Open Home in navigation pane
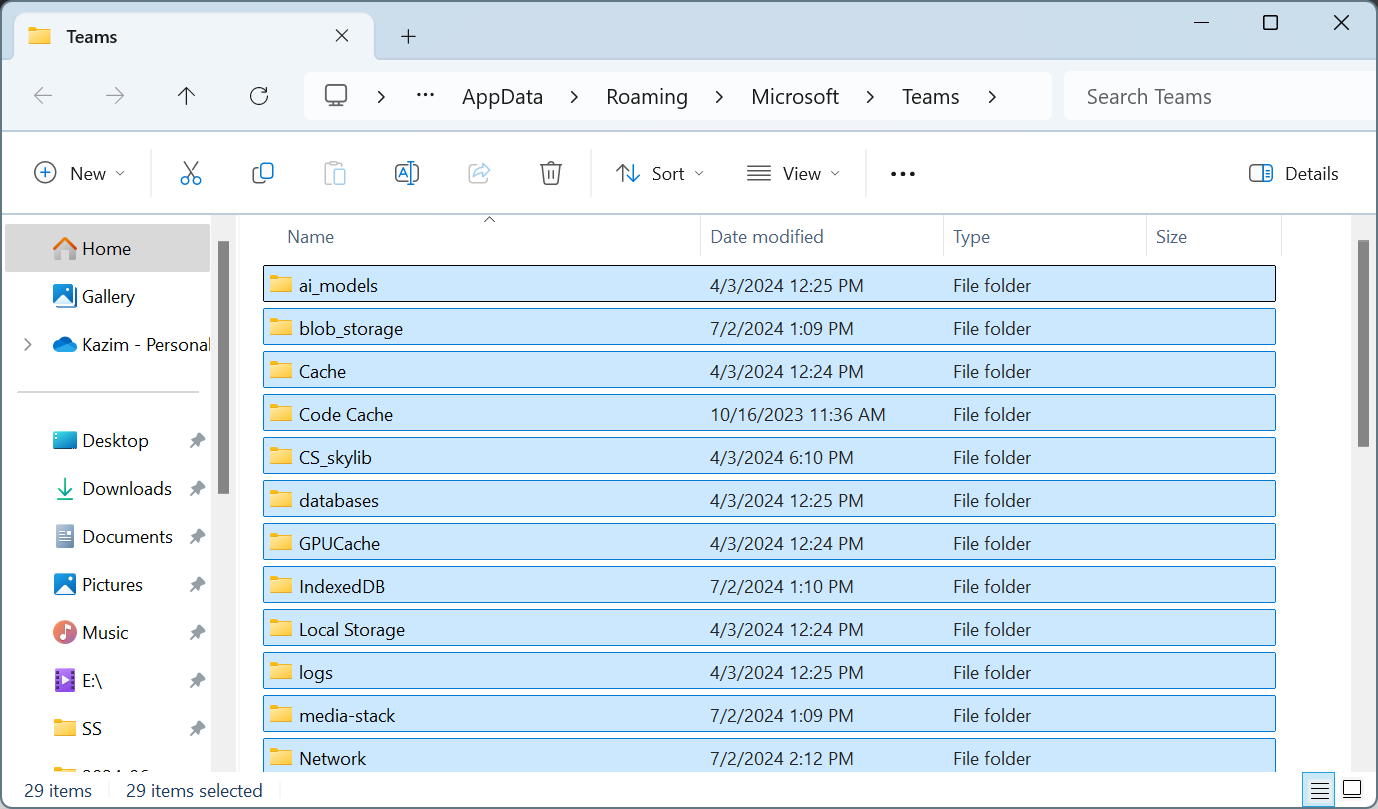Viewport: 1378px width, 809px height. [108, 248]
